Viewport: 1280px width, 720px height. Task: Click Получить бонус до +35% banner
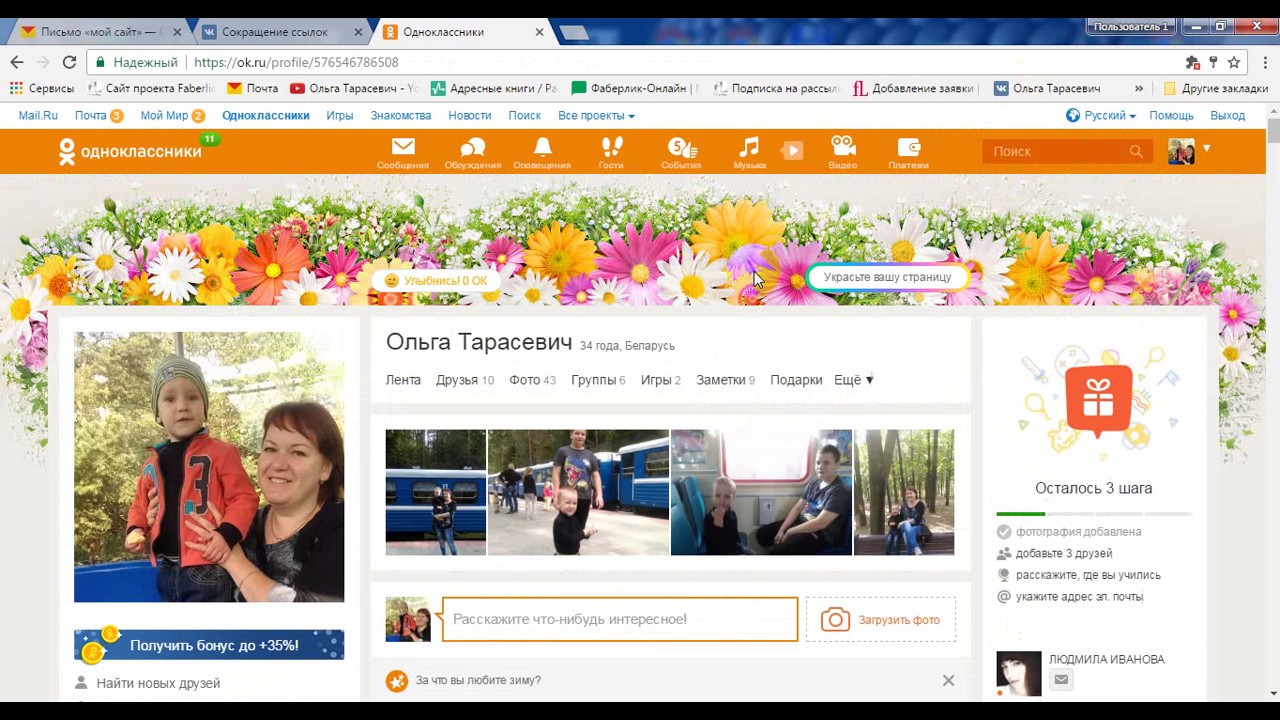[x=209, y=646]
